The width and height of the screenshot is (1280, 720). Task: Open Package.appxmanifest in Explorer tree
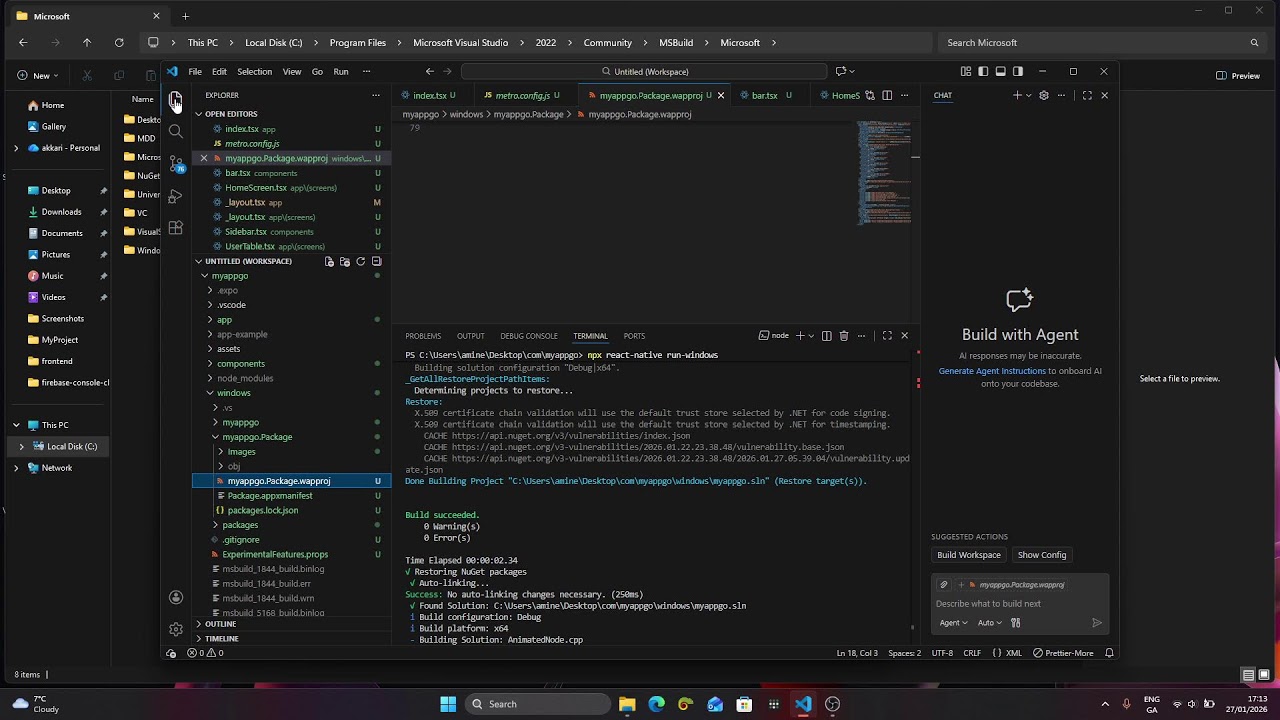tap(270, 496)
